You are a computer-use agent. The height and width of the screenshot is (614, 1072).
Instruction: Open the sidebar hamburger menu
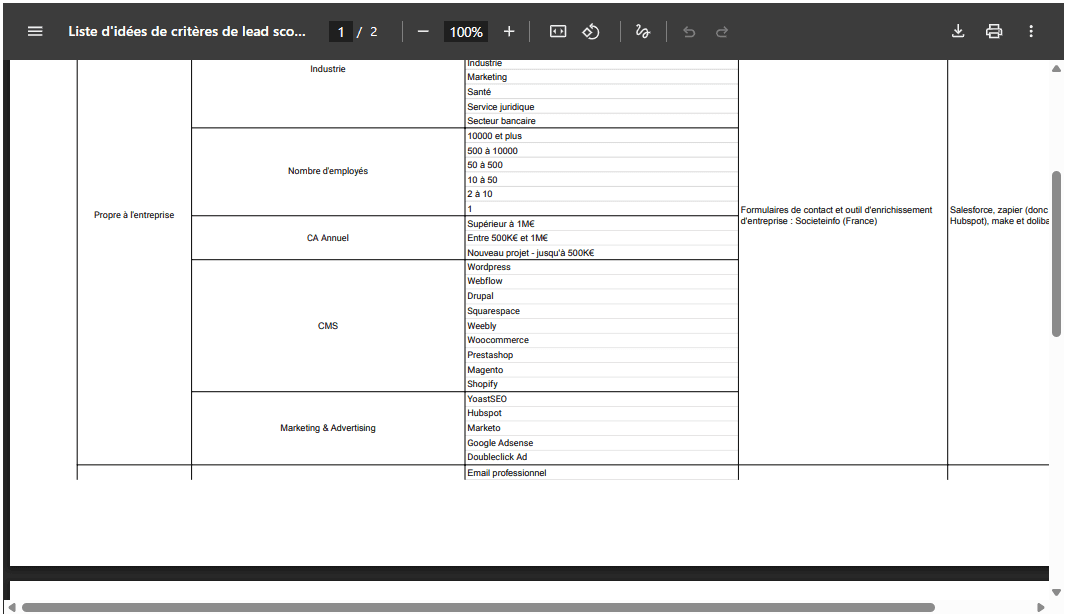pyautogui.click(x=35, y=31)
